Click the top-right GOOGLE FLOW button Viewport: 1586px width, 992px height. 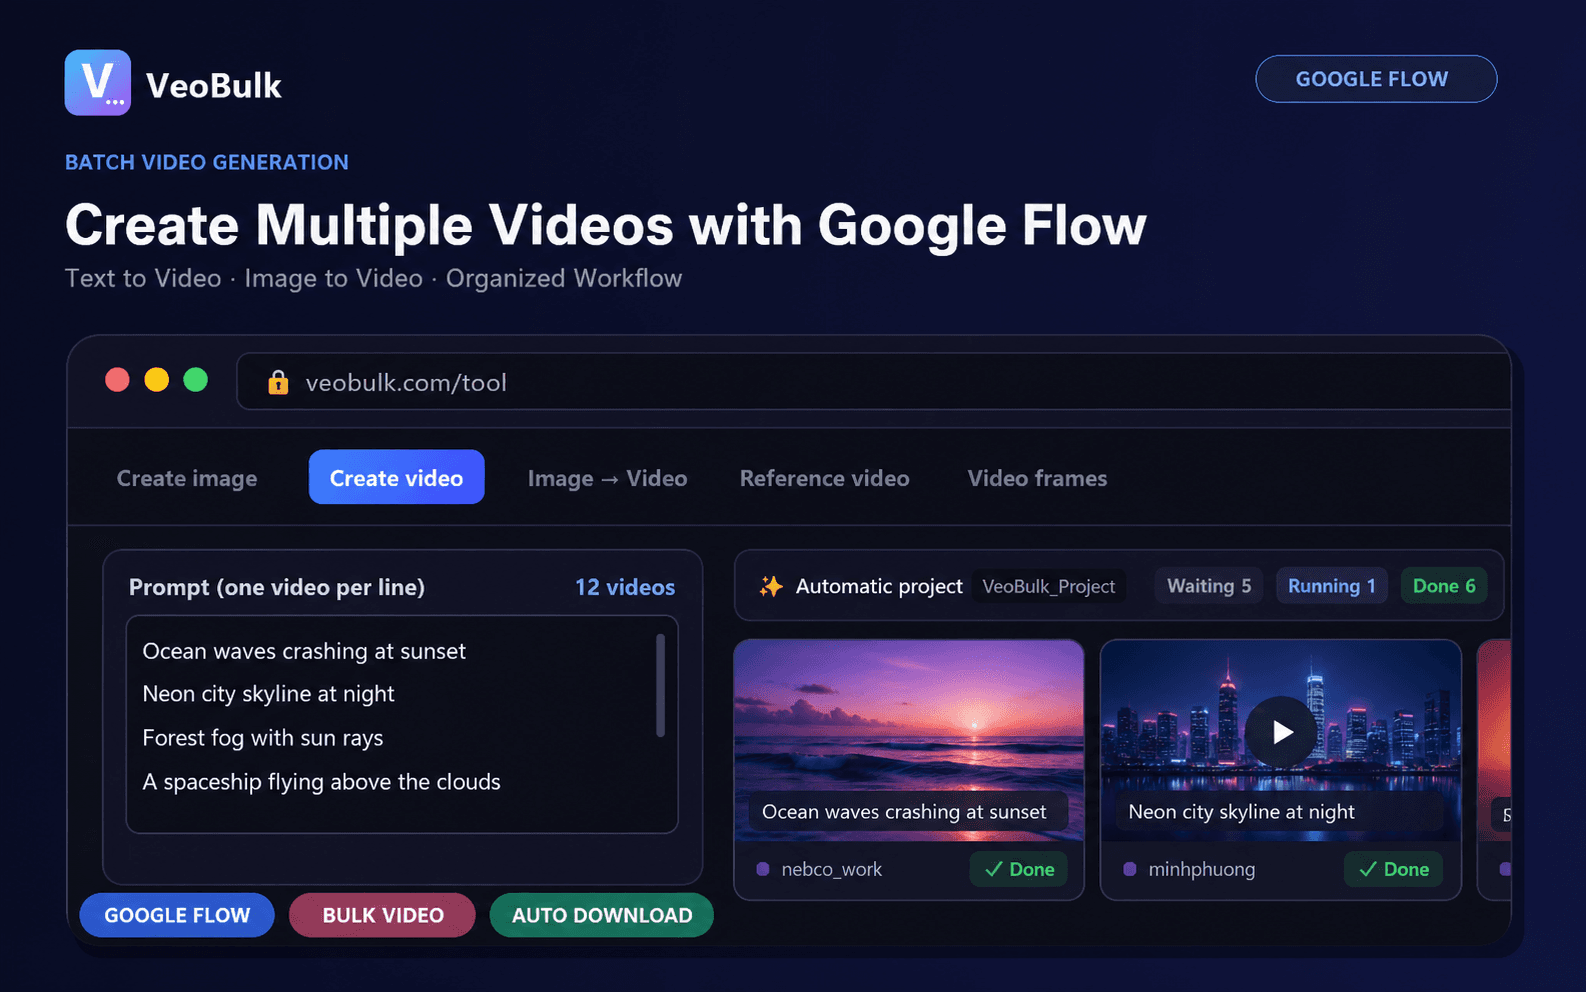[x=1376, y=79]
